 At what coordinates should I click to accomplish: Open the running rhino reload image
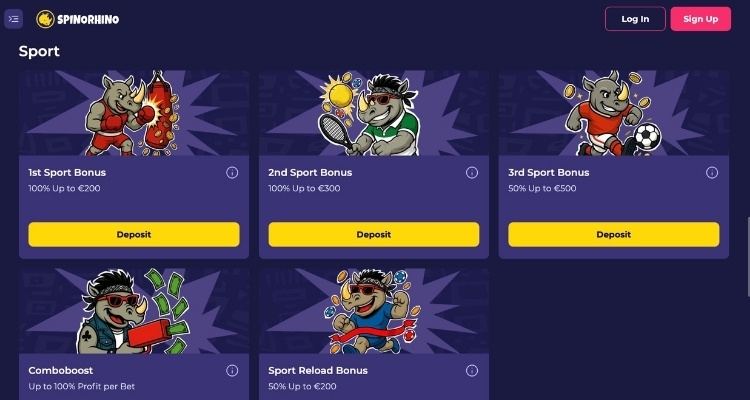tap(374, 311)
